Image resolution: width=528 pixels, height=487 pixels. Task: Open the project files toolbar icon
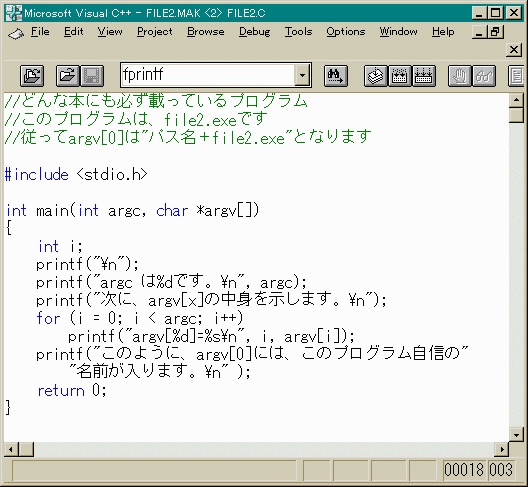click(x=32, y=75)
